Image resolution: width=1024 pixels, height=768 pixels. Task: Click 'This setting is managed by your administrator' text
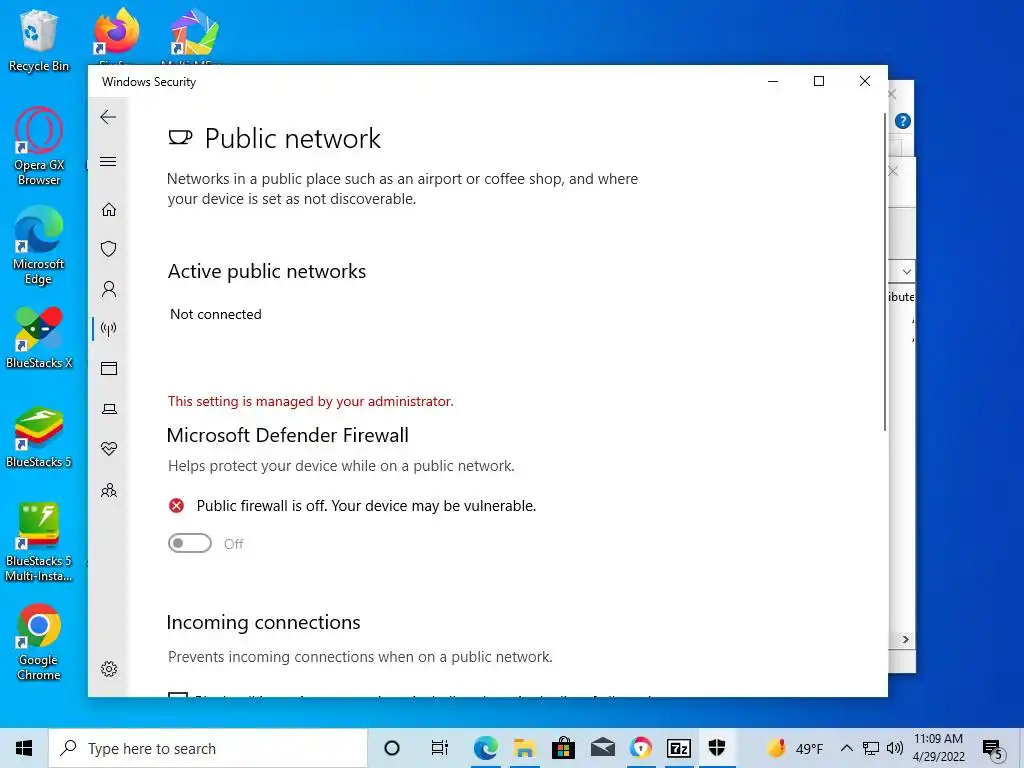point(310,401)
